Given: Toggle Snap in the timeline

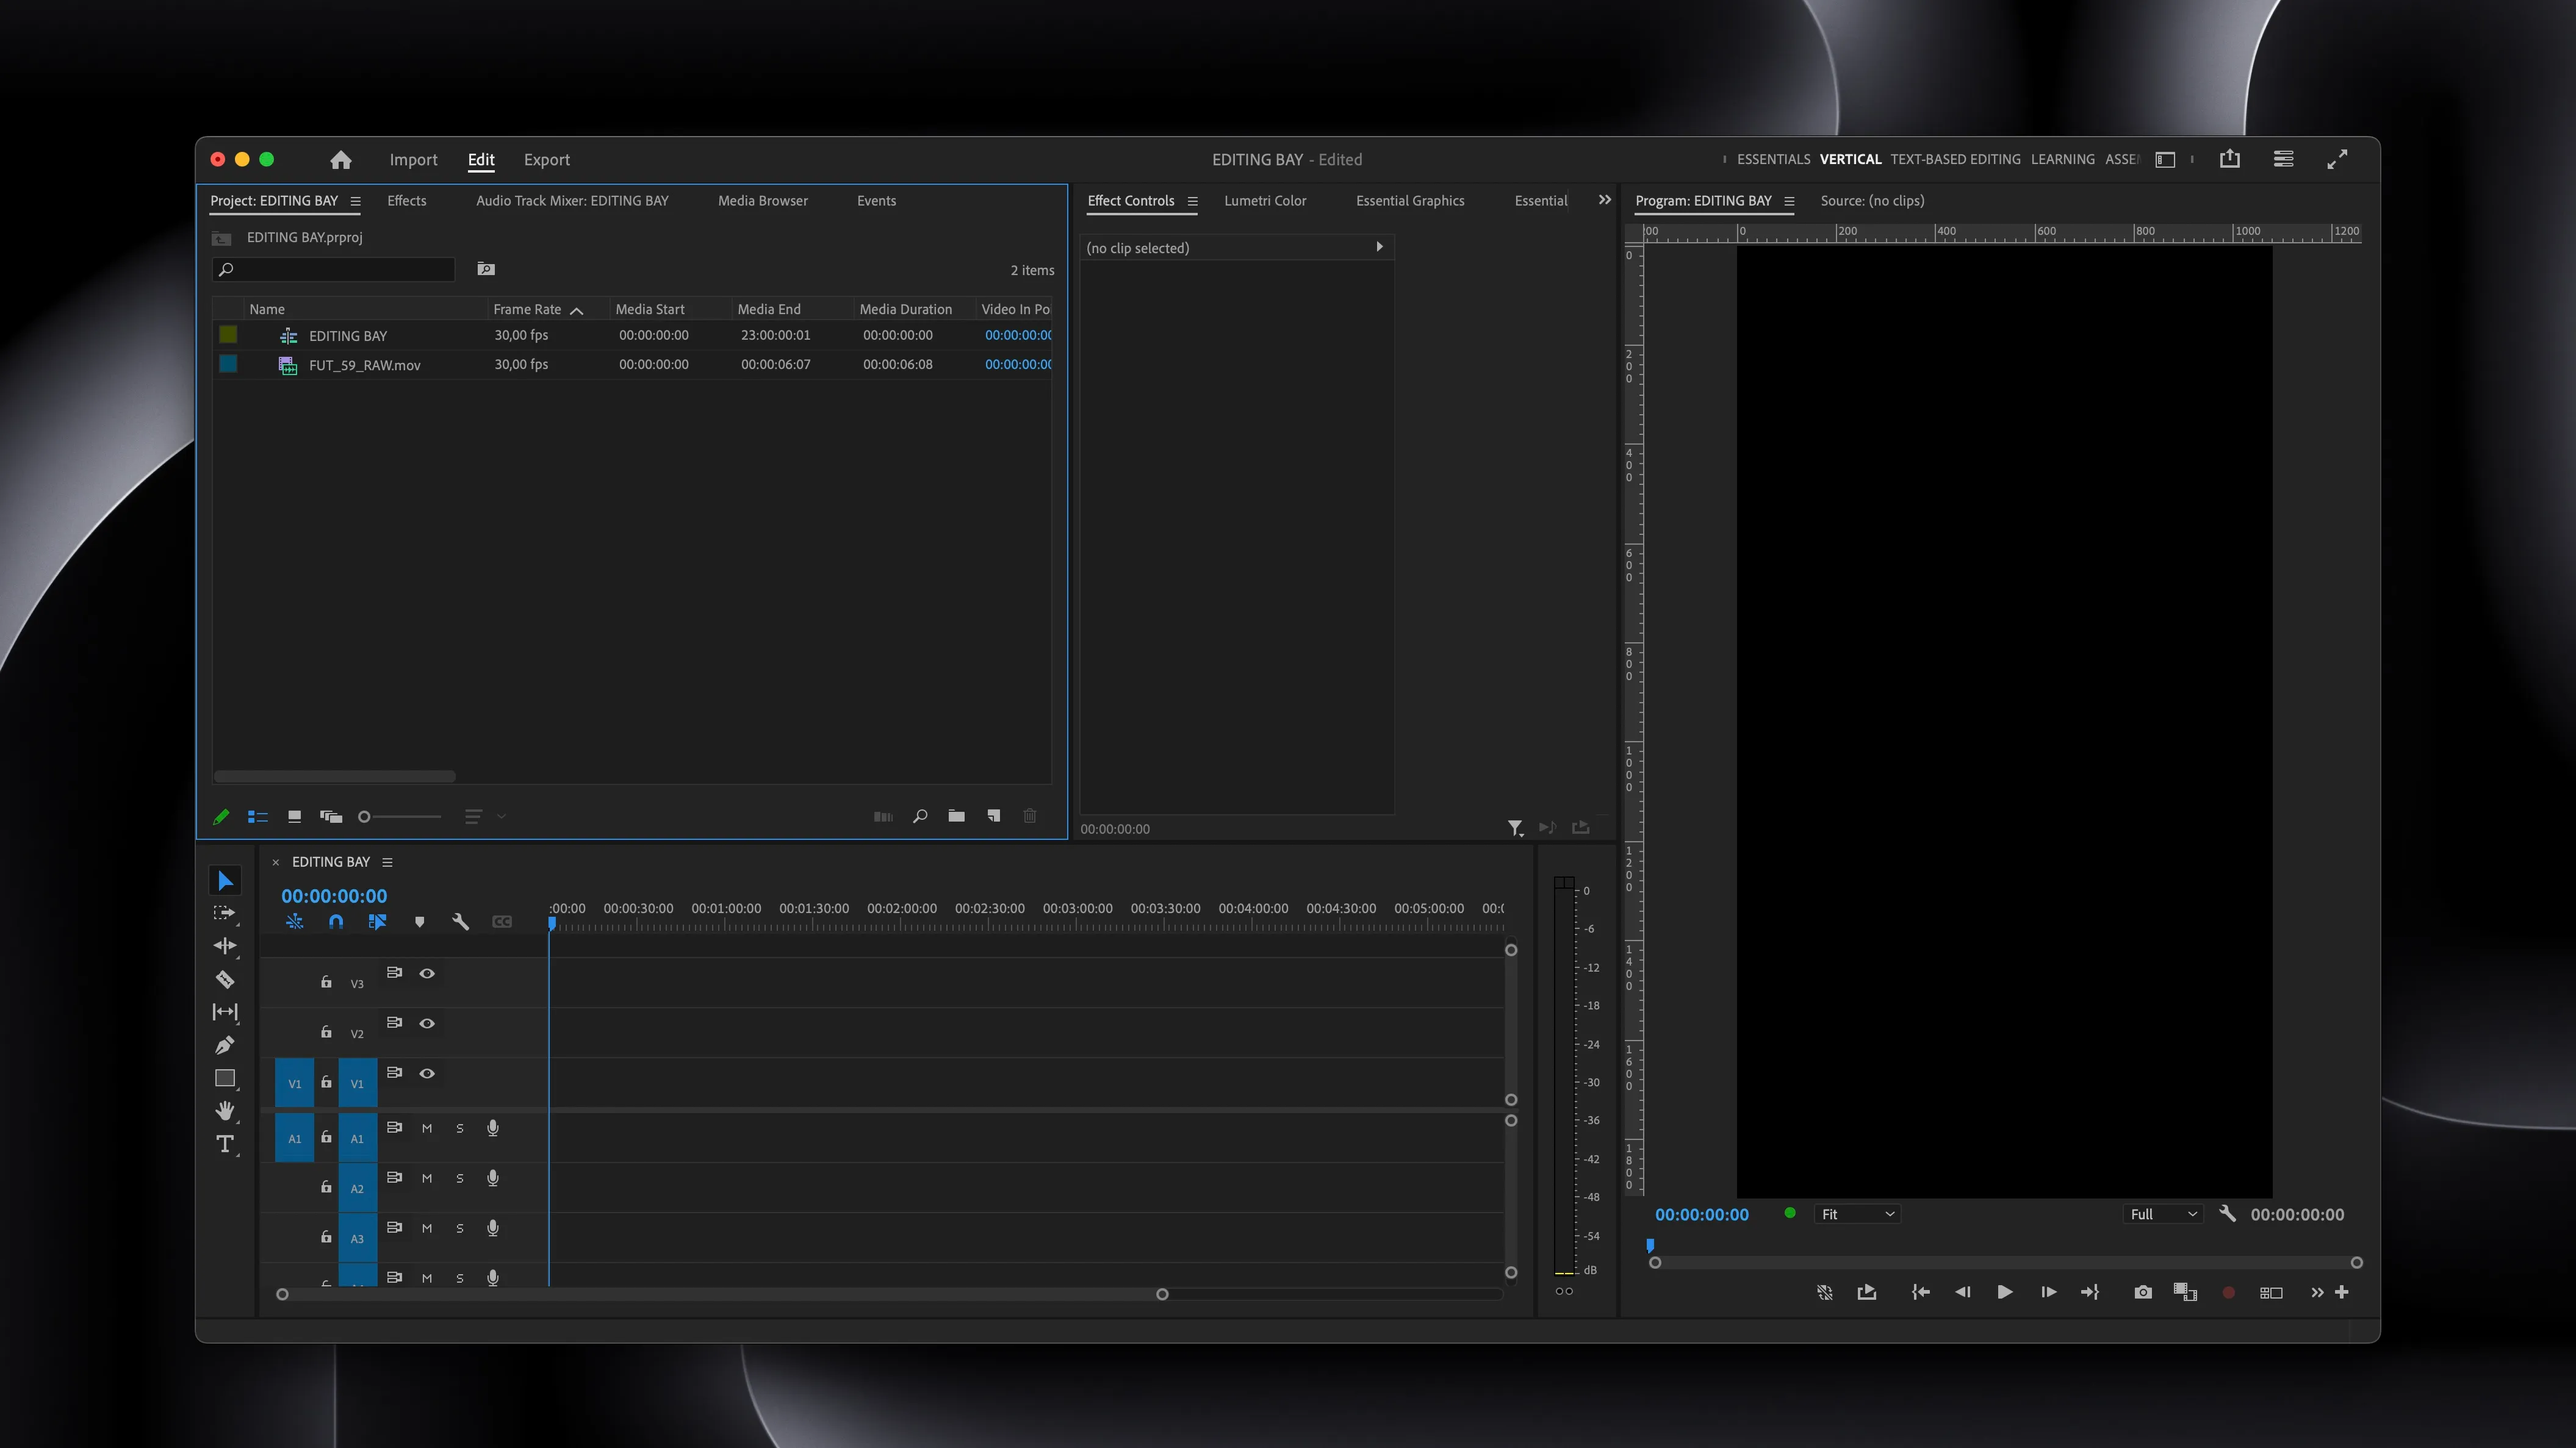Looking at the screenshot, I should click(336, 921).
